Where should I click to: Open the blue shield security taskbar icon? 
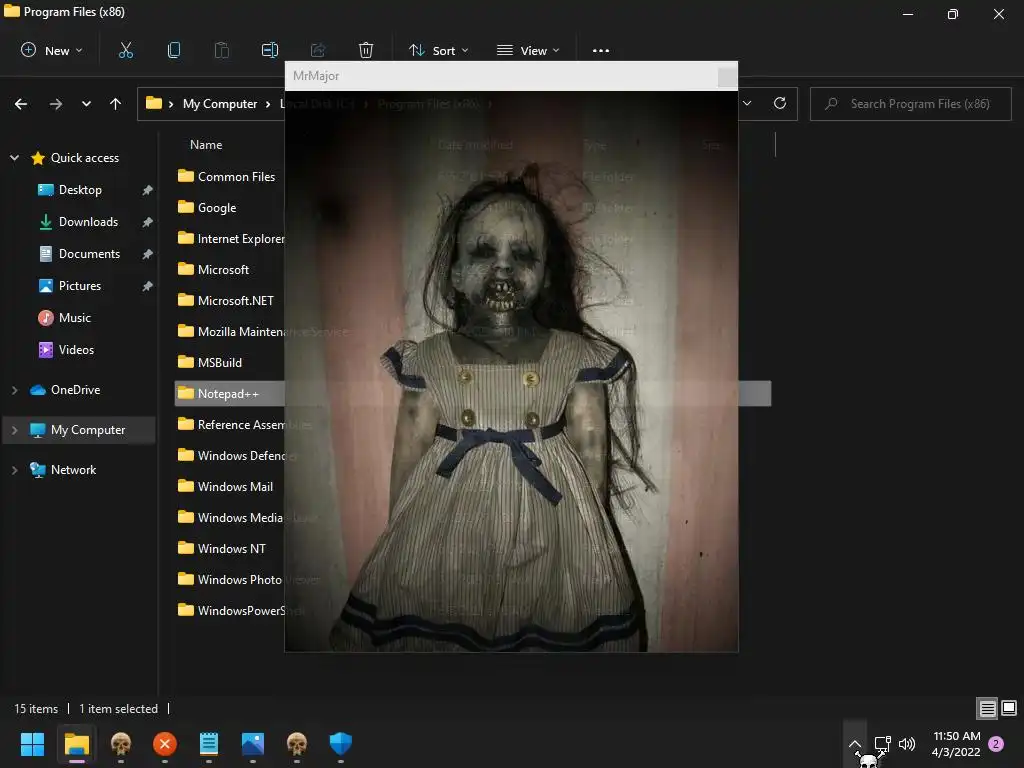click(x=341, y=744)
